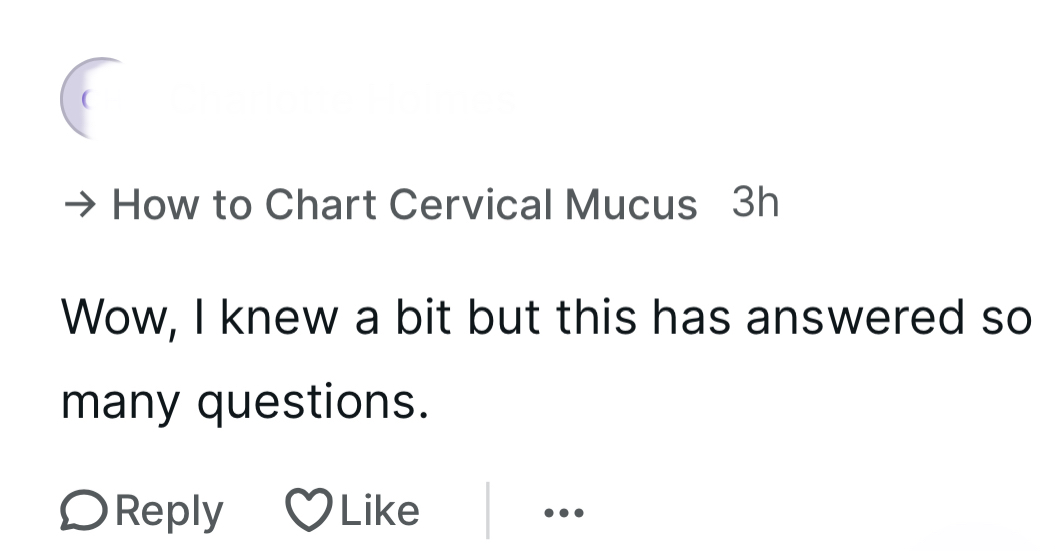Click the word "Cervical" in the post title
This screenshot has width=1055, height=551.
pyautogui.click(x=470, y=205)
